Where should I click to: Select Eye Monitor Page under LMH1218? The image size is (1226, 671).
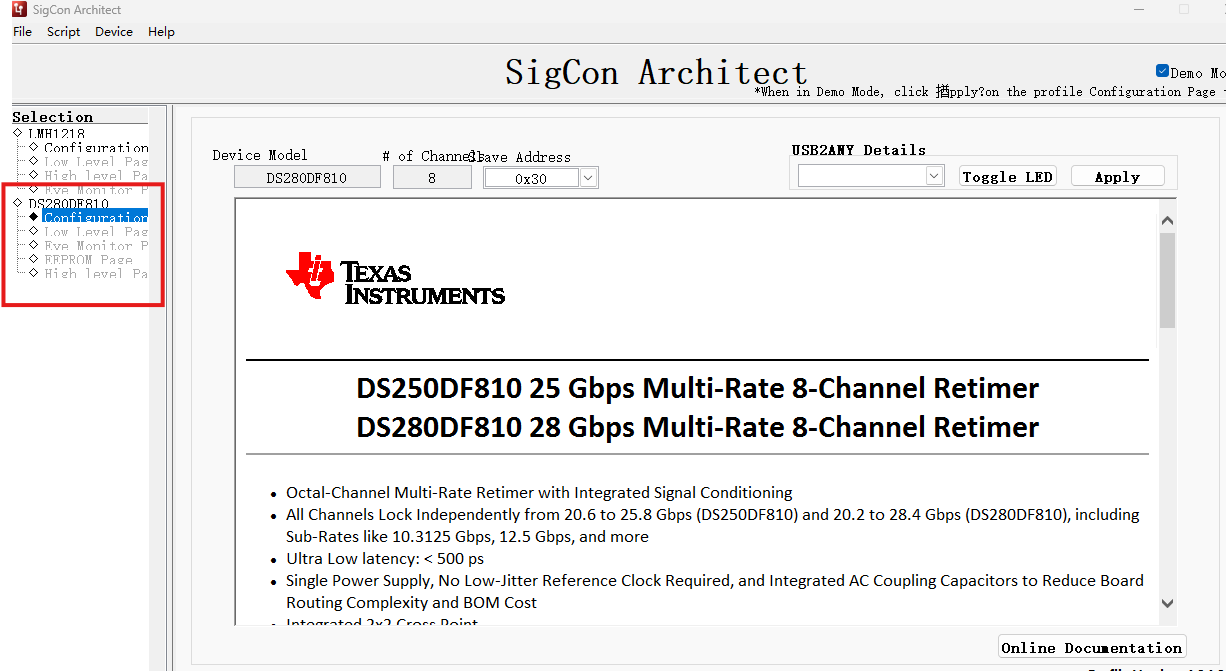(96, 189)
